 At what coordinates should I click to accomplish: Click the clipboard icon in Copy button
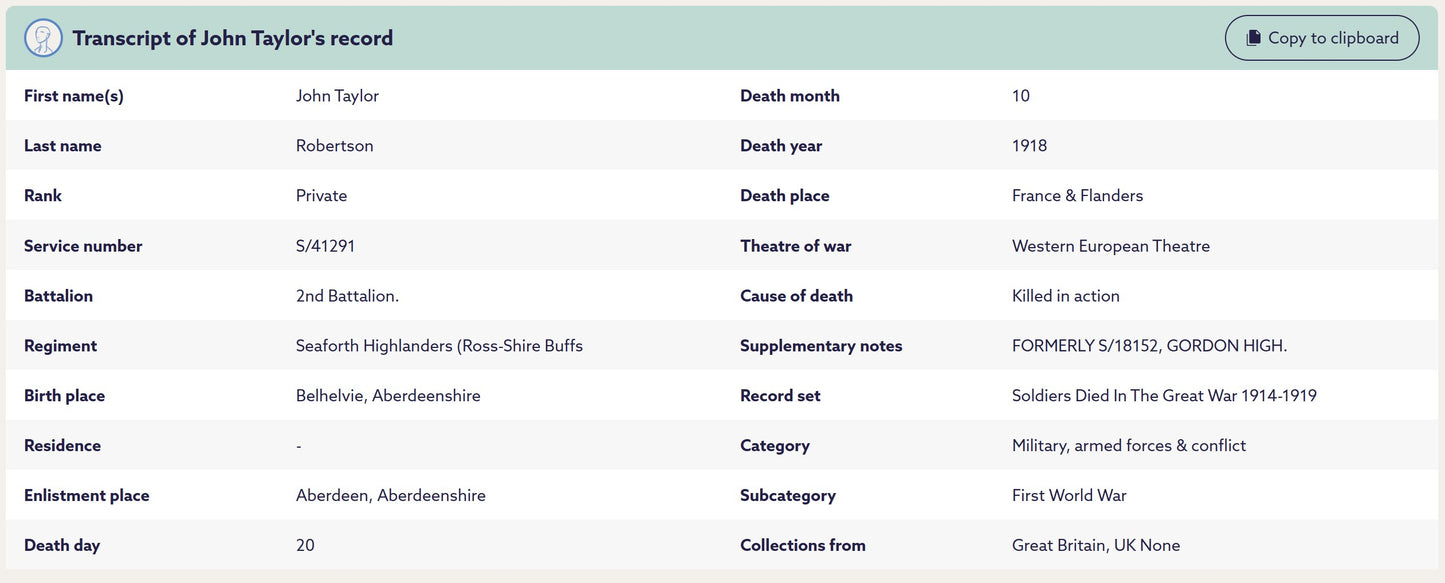[1253, 38]
